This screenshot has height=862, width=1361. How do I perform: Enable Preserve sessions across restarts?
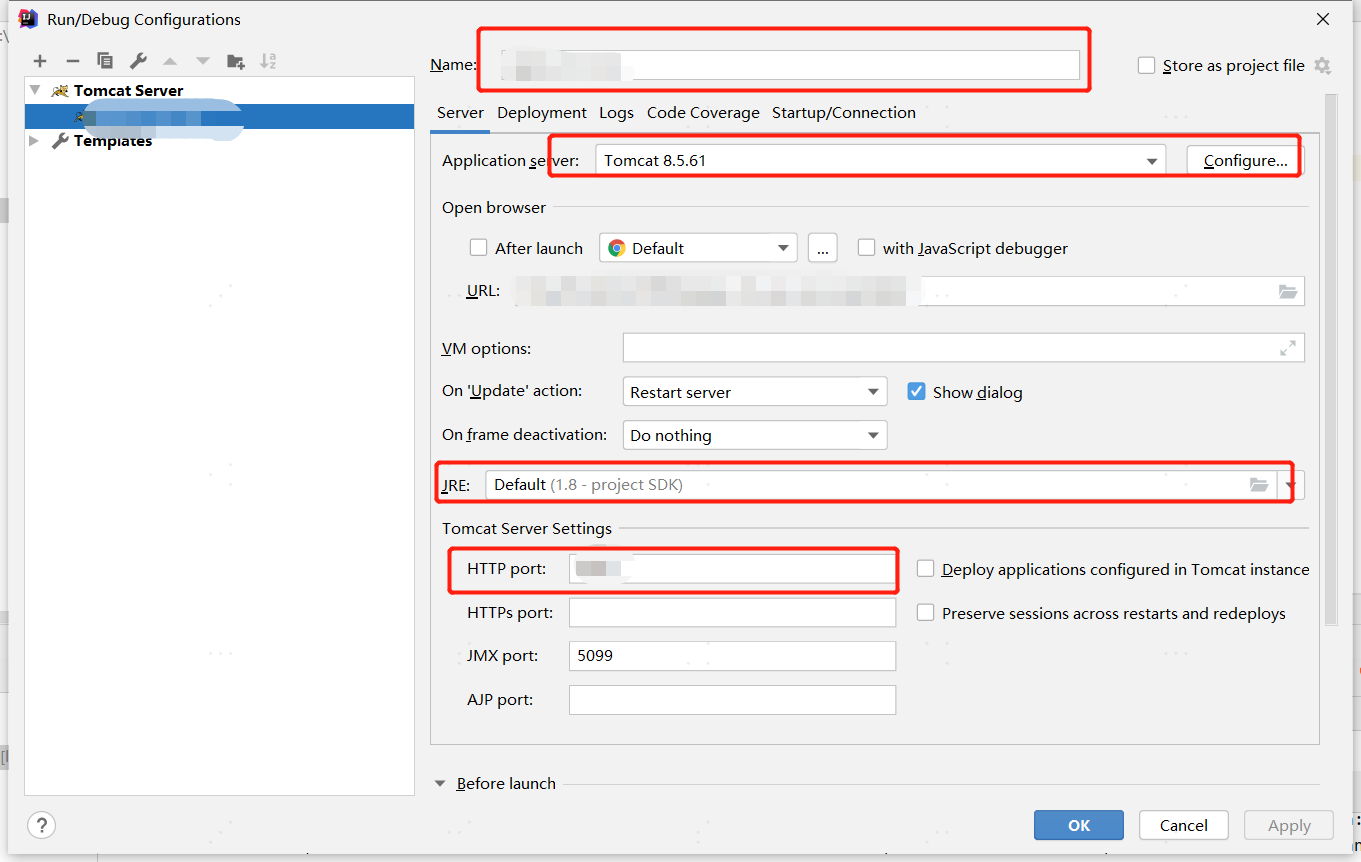[926, 613]
